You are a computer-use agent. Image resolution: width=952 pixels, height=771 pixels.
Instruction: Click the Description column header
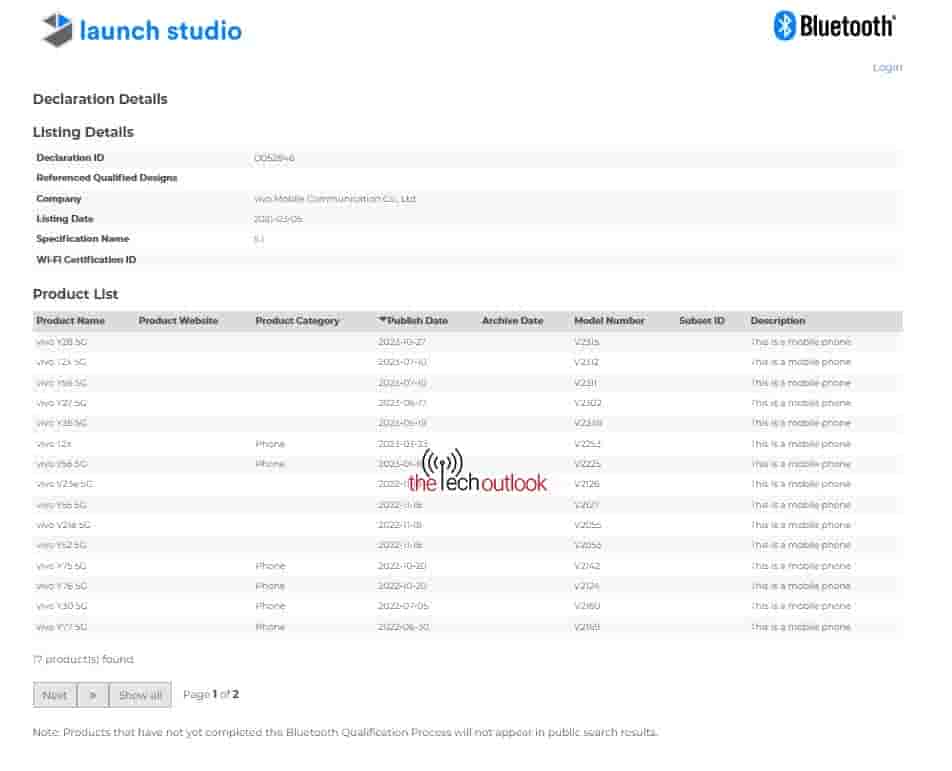pyautogui.click(x=777, y=320)
